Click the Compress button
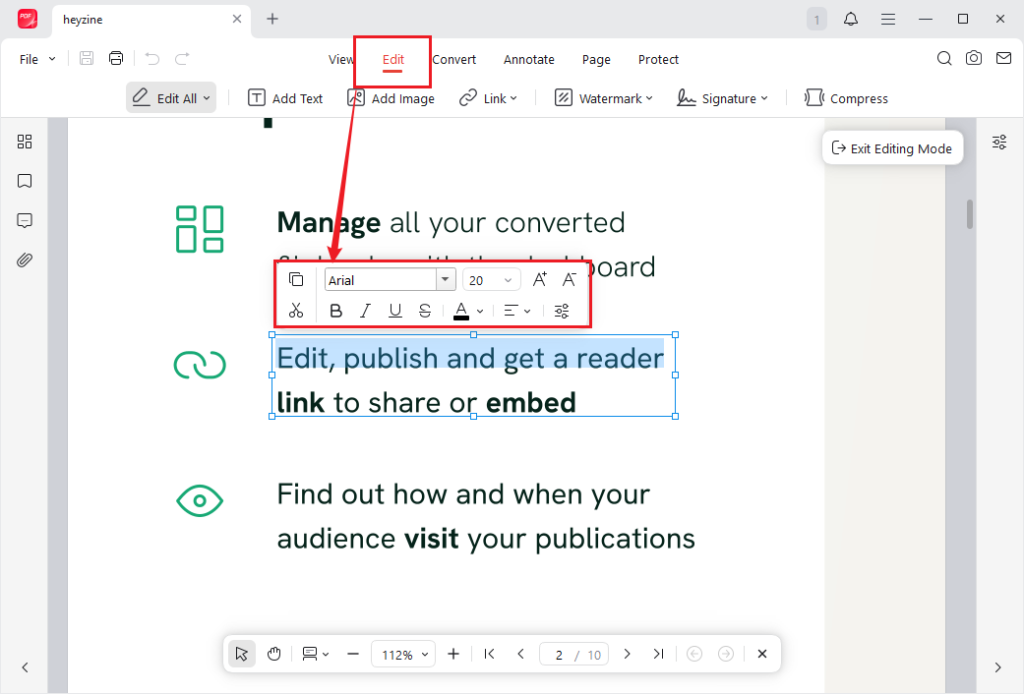Screen dimensions: 1024x694 [846, 99]
